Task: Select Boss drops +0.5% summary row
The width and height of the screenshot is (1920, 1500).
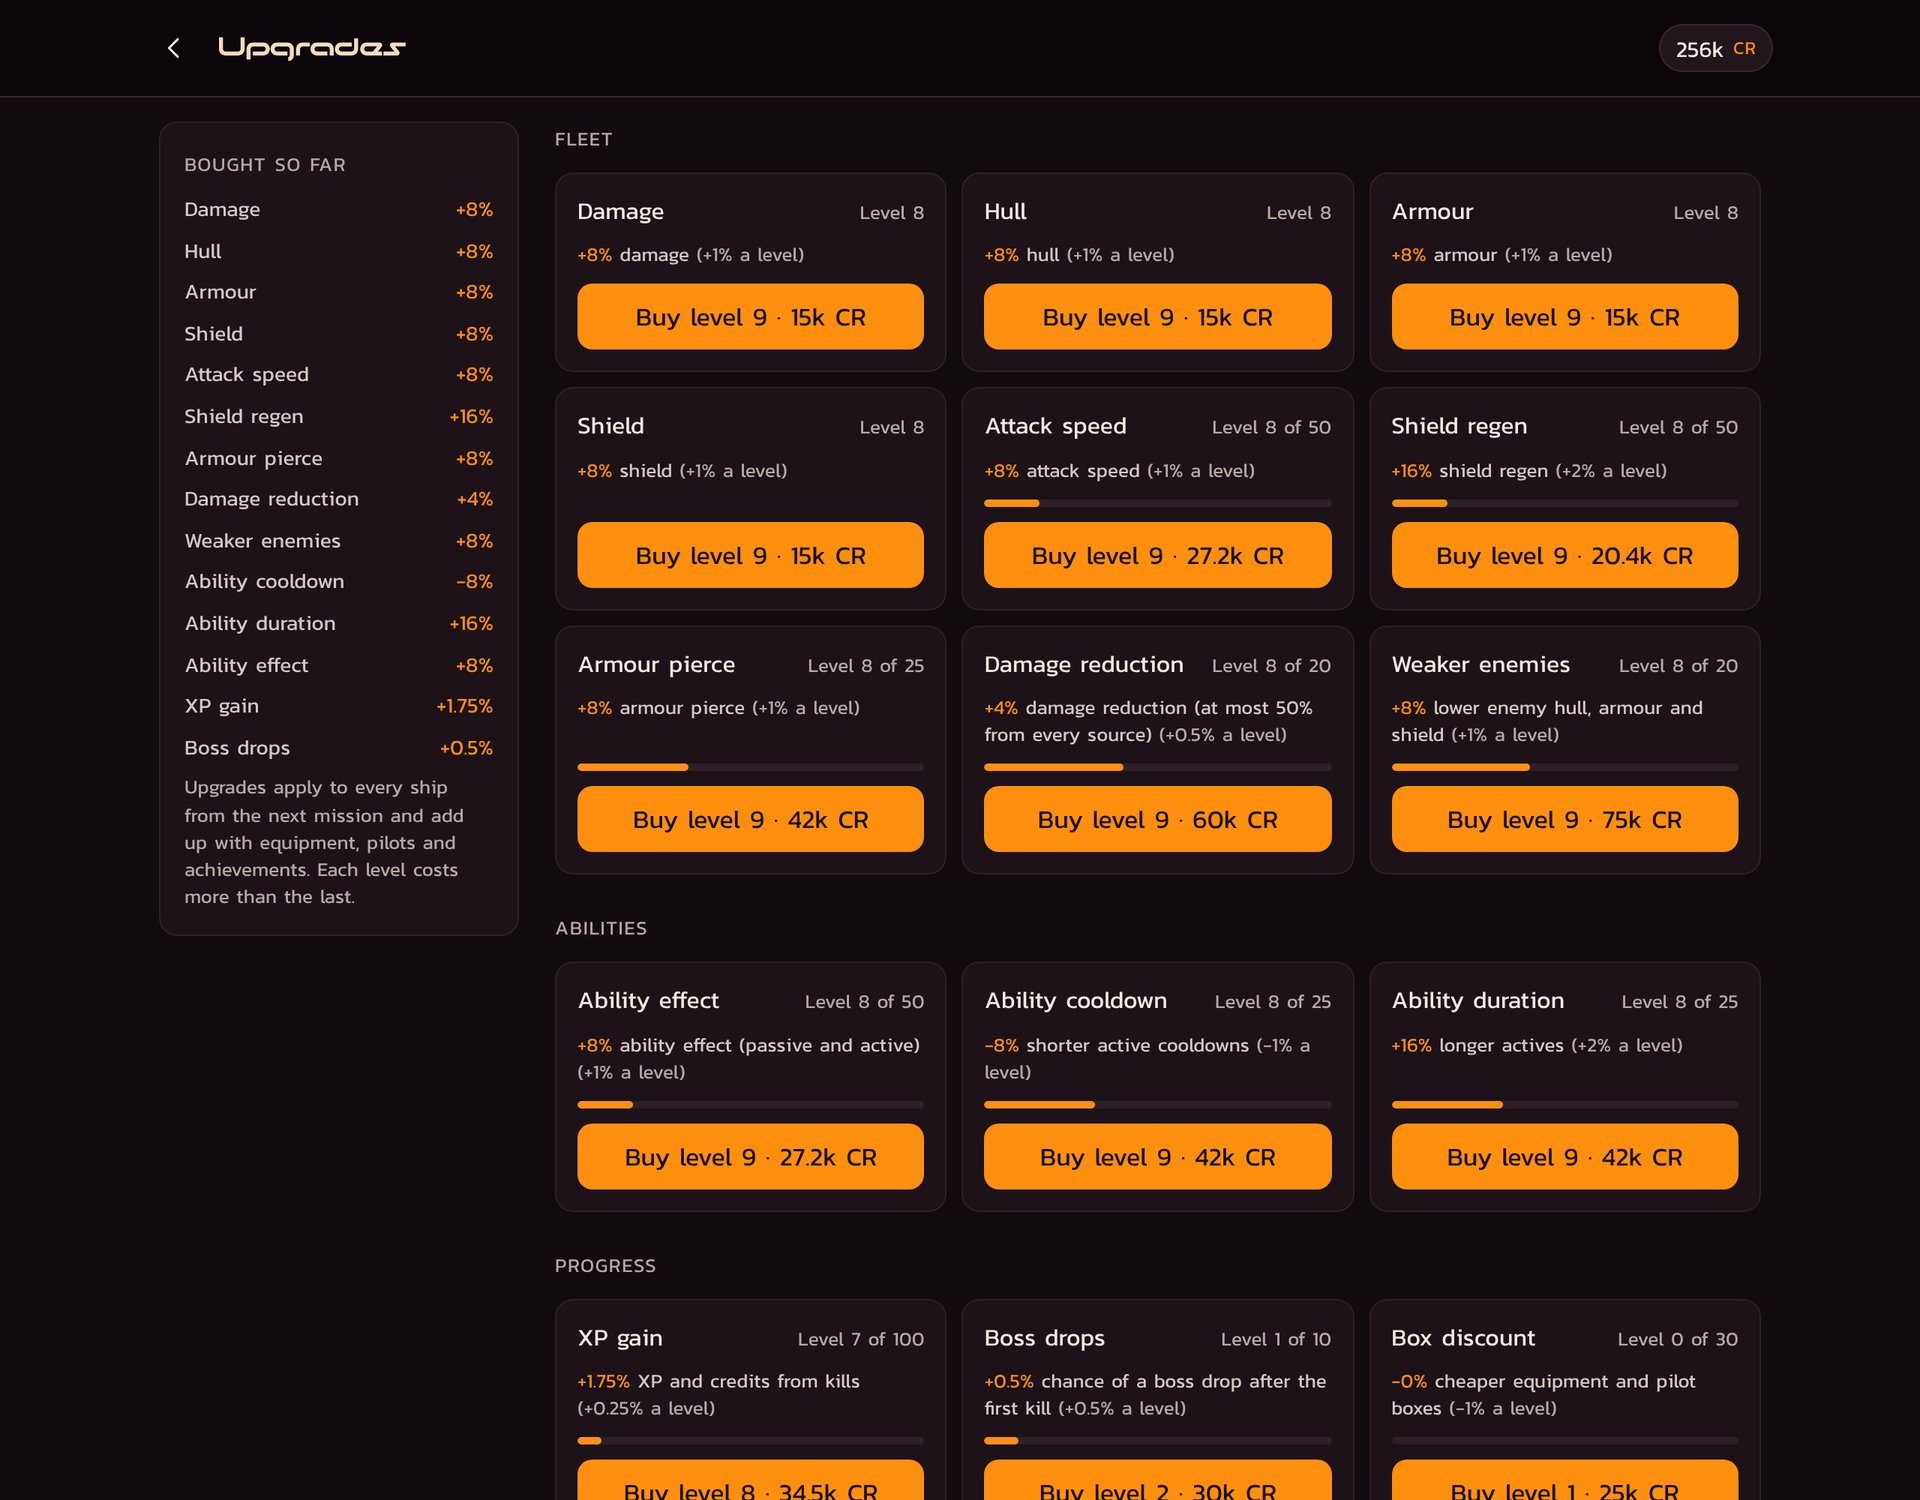Action: coord(338,748)
